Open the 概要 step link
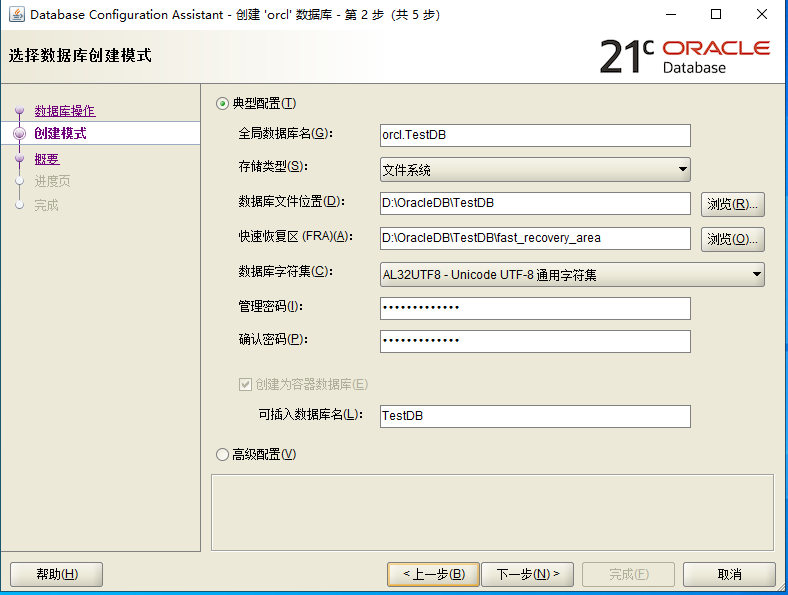Image resolution: width=788 pixels, height=595 pixels. [x=47, y=159]
